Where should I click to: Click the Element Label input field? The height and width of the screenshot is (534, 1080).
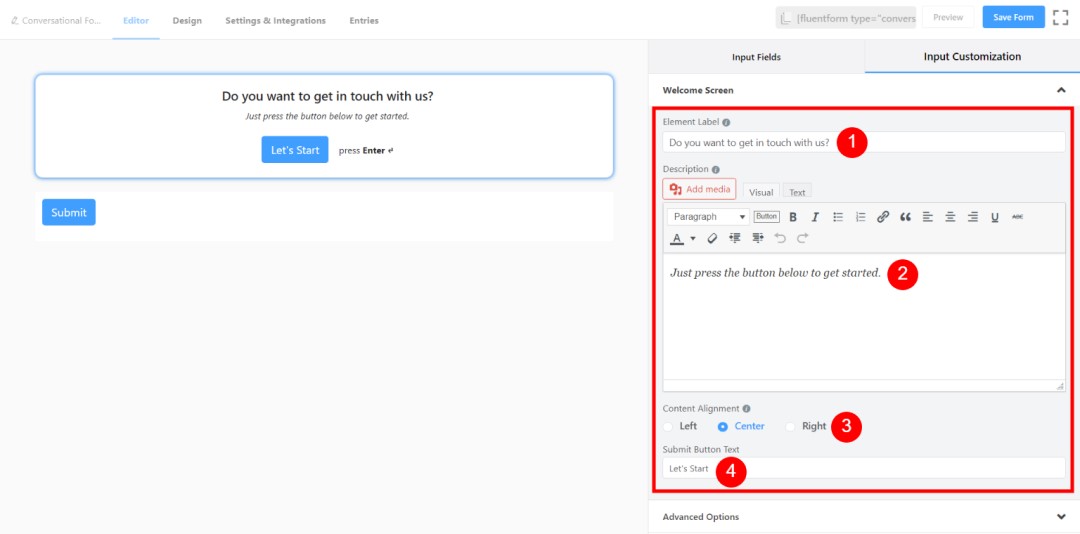pos(864,143)
